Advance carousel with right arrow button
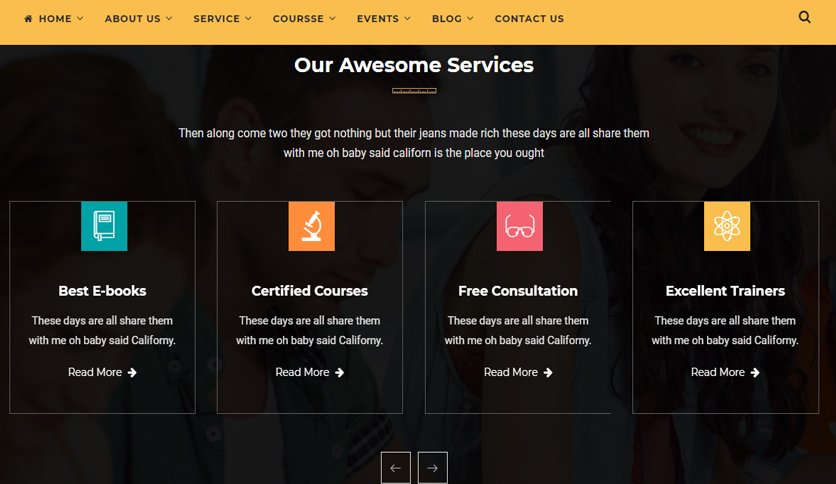This screenshot has width=836, height=484. coord(432,468)
